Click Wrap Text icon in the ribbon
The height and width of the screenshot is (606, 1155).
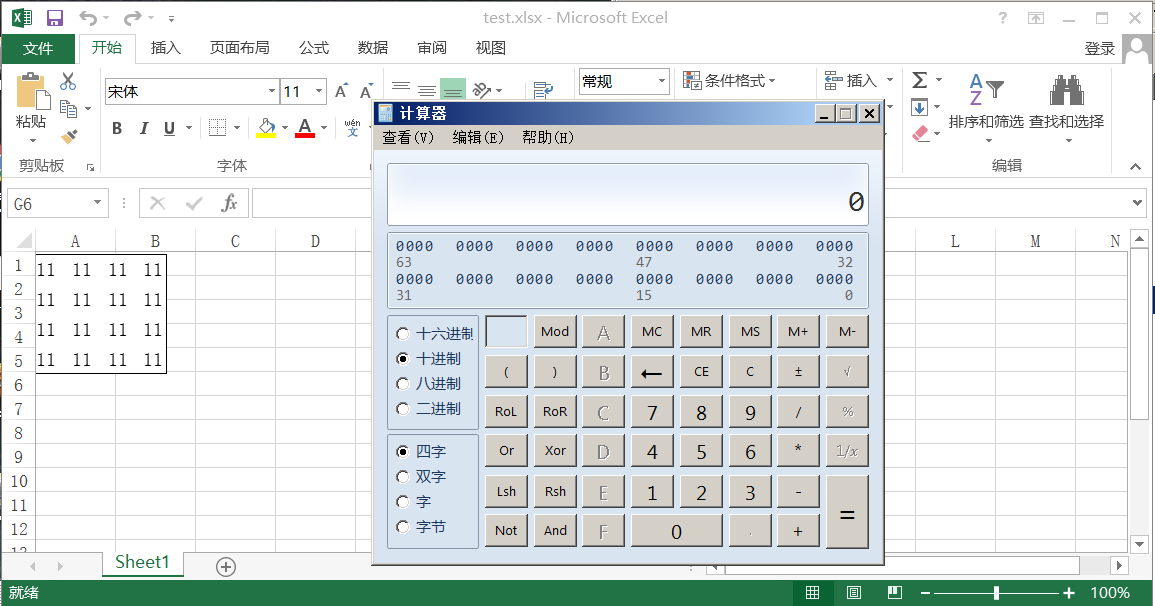tap(544, 91)
